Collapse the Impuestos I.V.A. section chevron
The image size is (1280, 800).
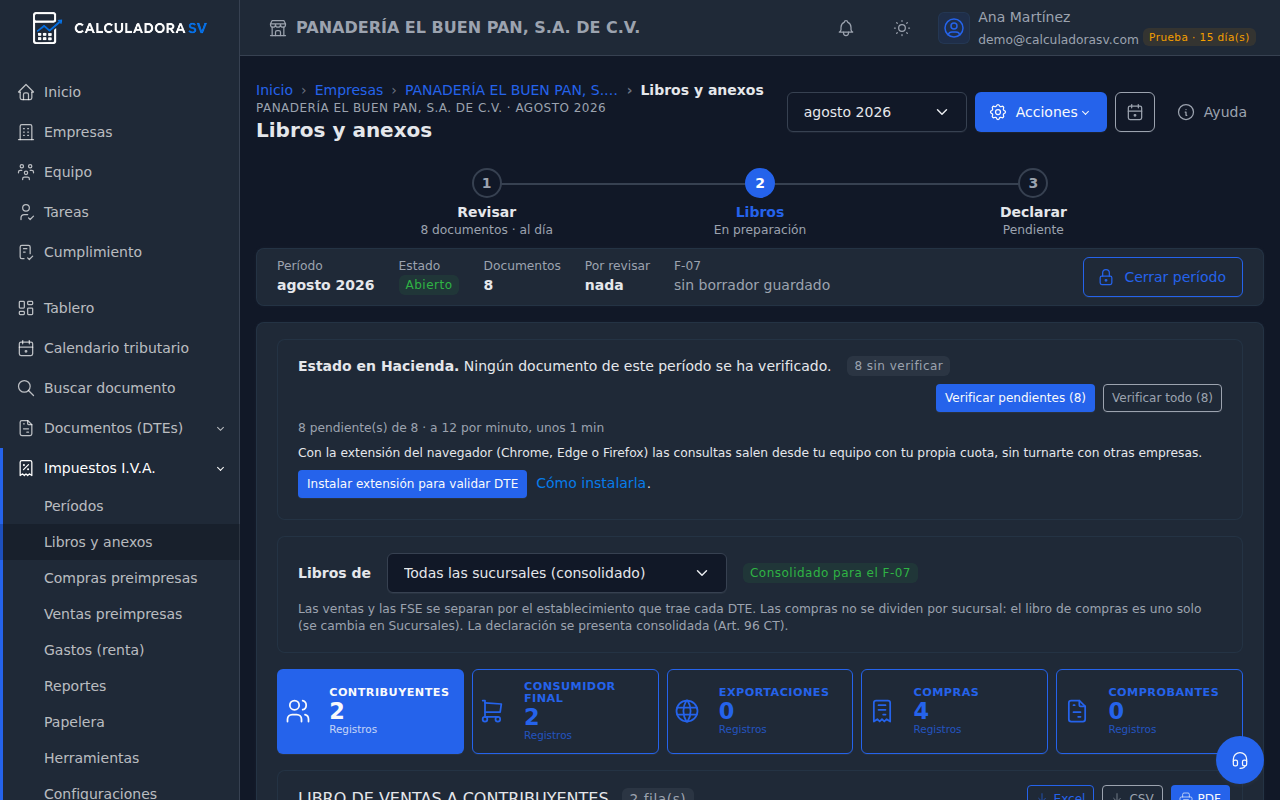[x=221, y=468]
